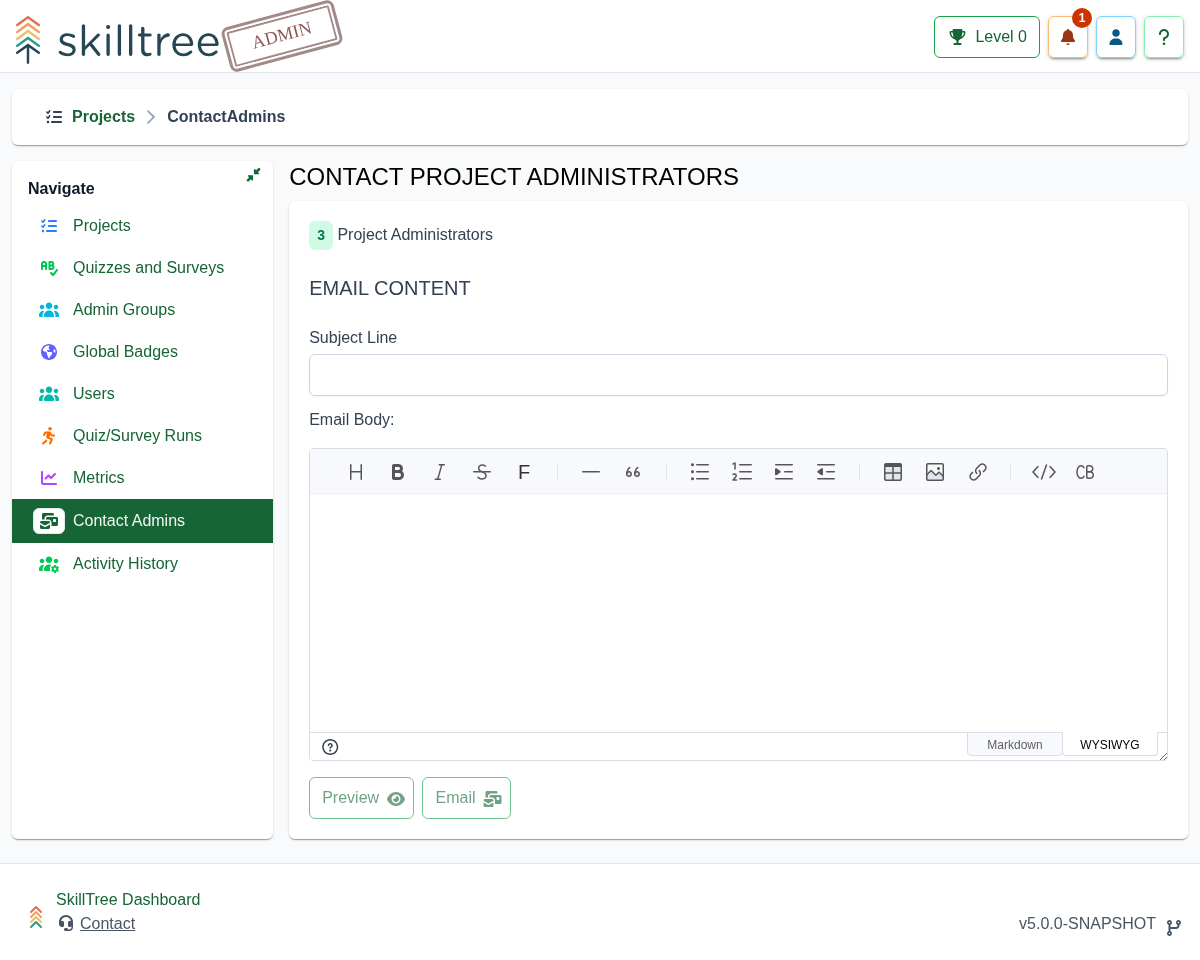This screenshot has width=1200, height=960.
Task: Insert a blockquote
Action: click(x=633, y=472)
